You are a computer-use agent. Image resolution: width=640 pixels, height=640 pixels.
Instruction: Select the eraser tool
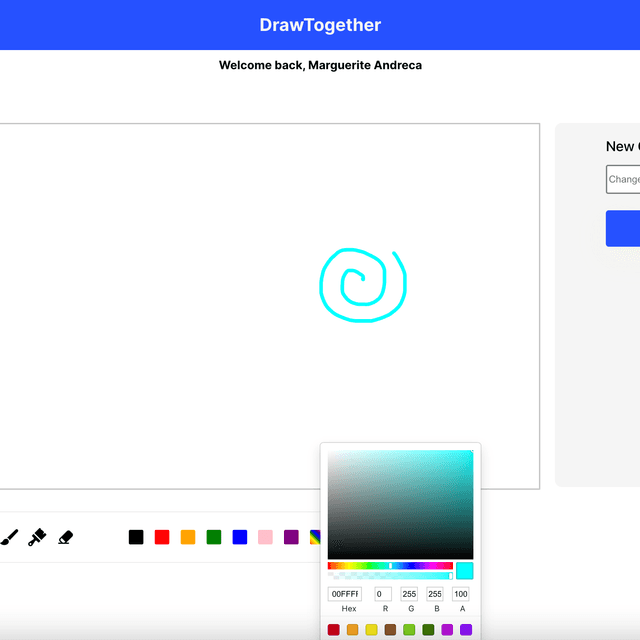tap(66, 537)
